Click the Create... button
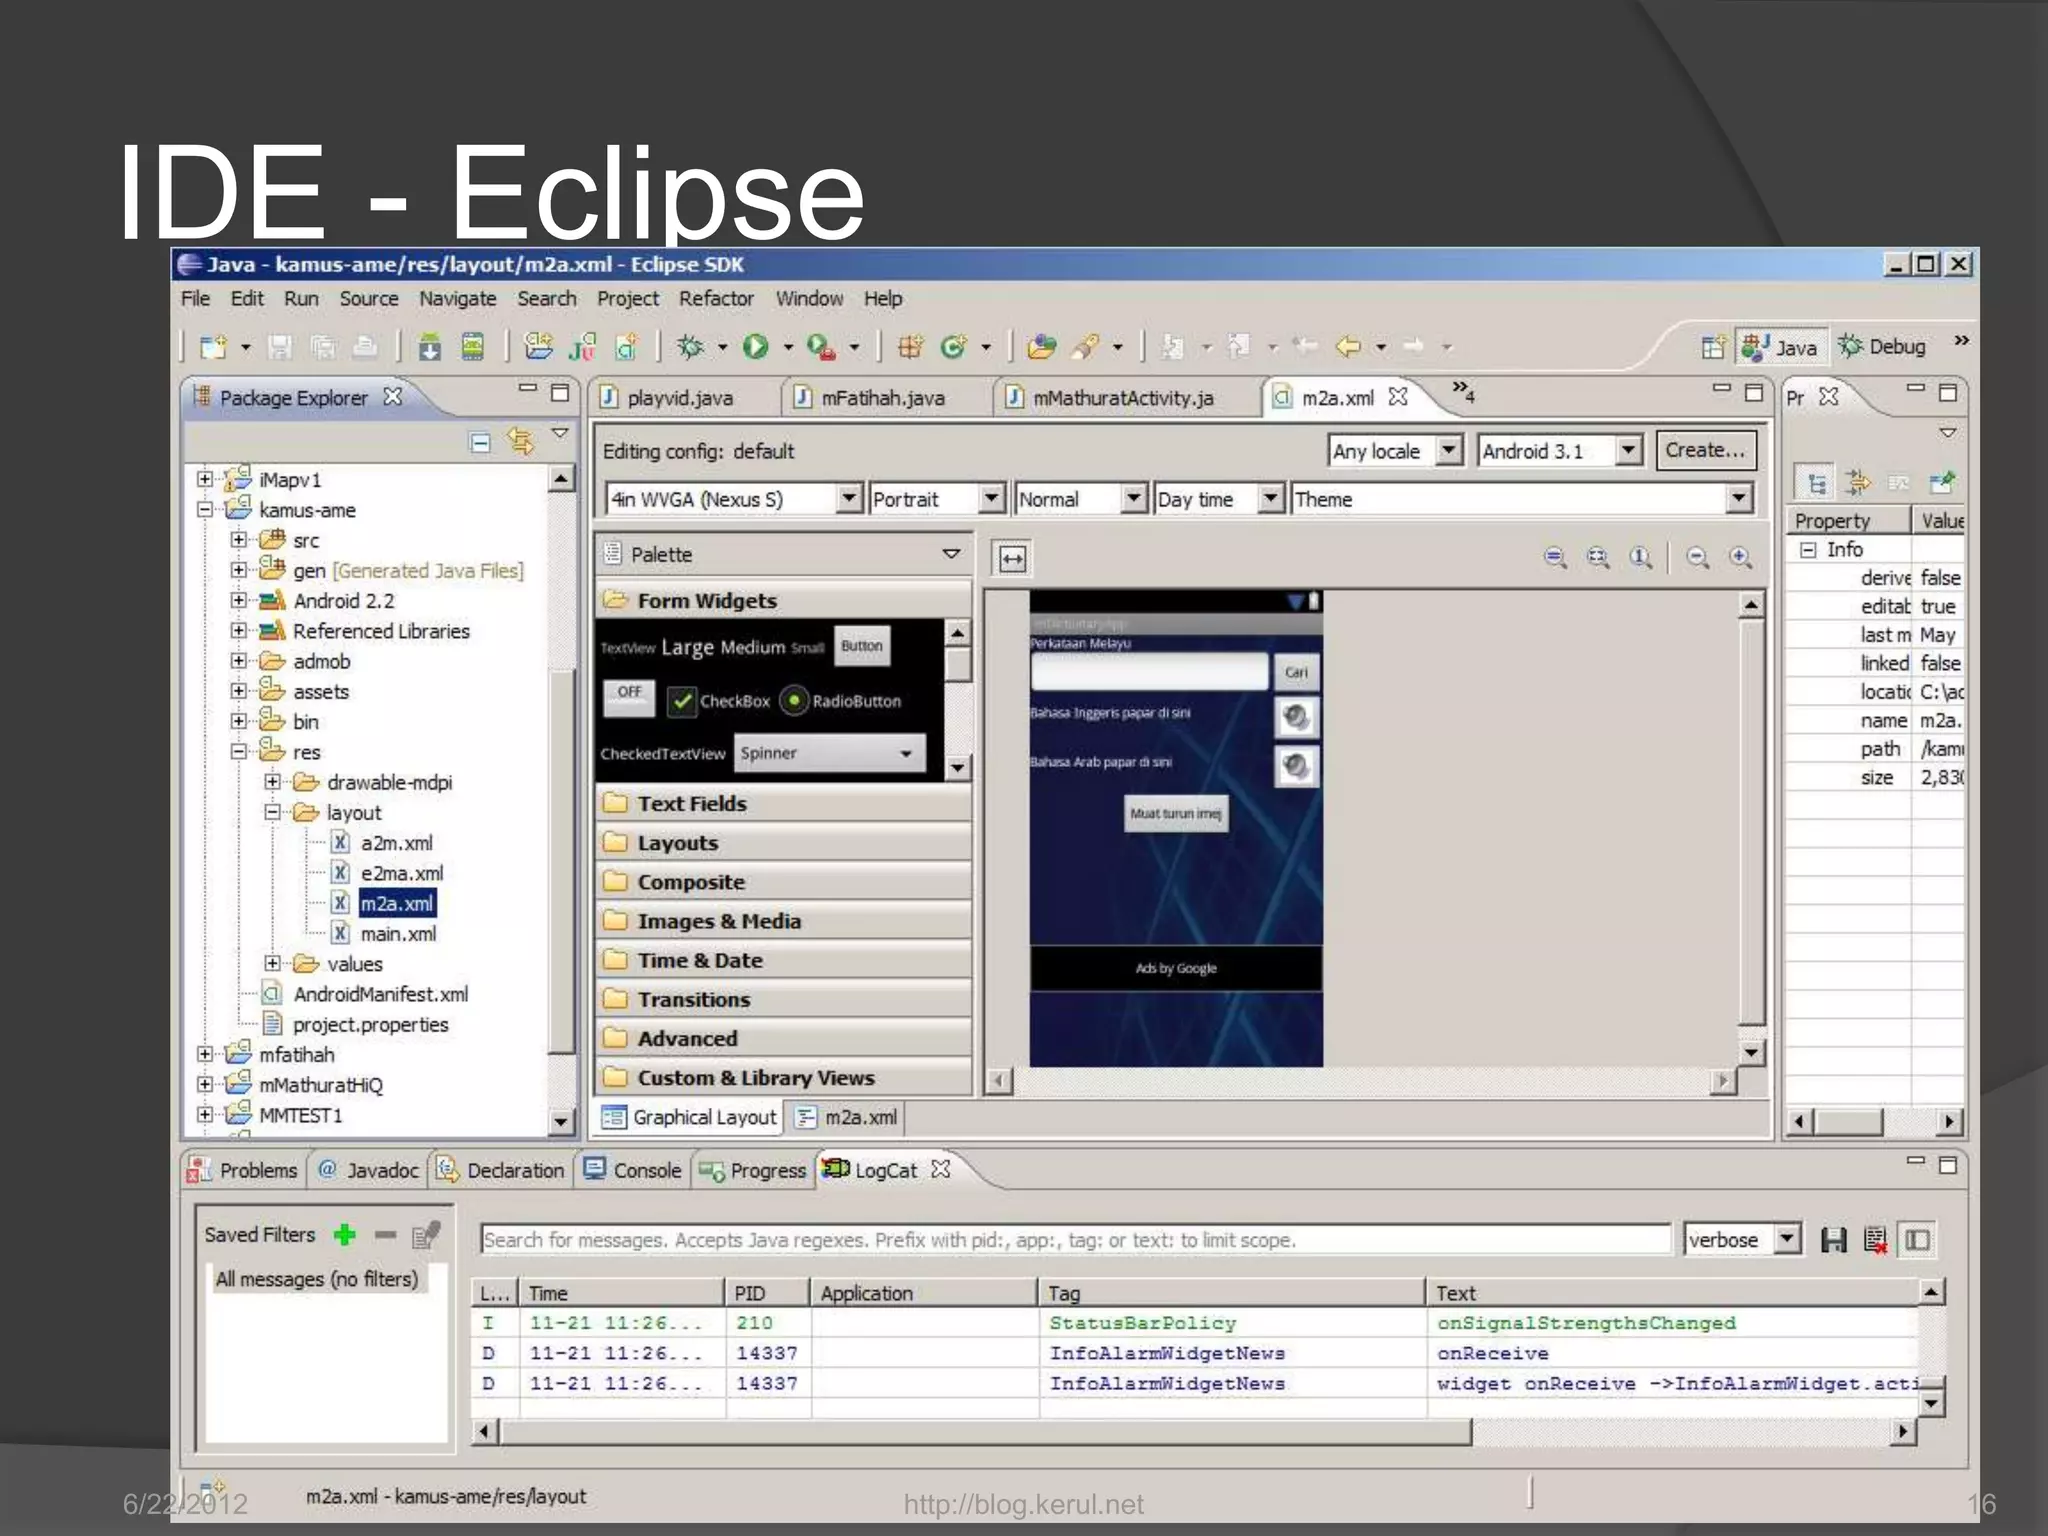This screenshot has height=1536, width=2048. tap(1705, 450)
